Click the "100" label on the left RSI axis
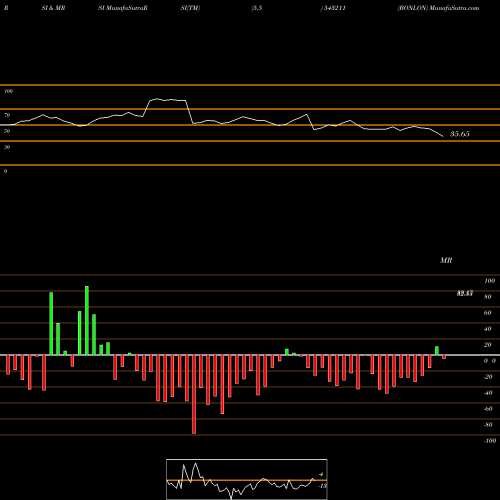Image resolution: width=500 pixels, height=500 pixels. coord(8,91)
